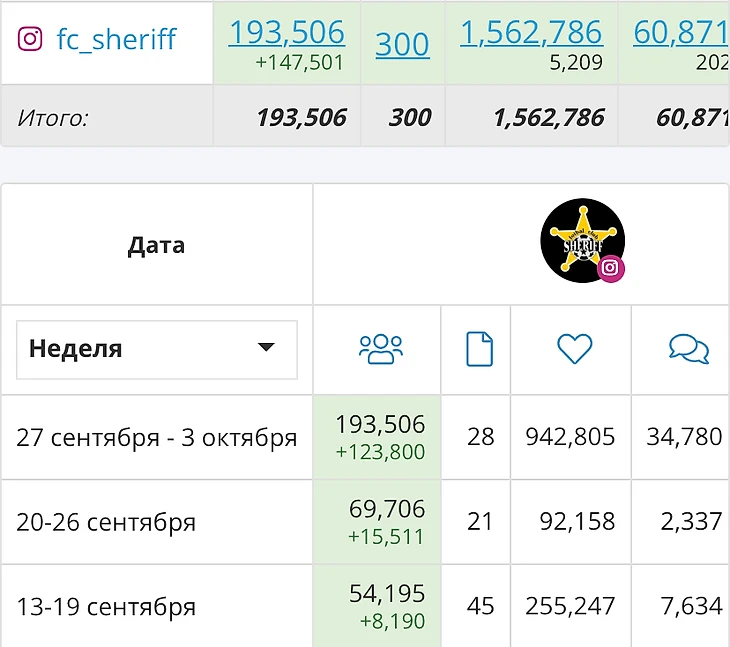This screenshot has width=730, height=647.
Task: Click the dropdown arrow next to Неделя
Action: pyautogui.click(x=265, y=348)
